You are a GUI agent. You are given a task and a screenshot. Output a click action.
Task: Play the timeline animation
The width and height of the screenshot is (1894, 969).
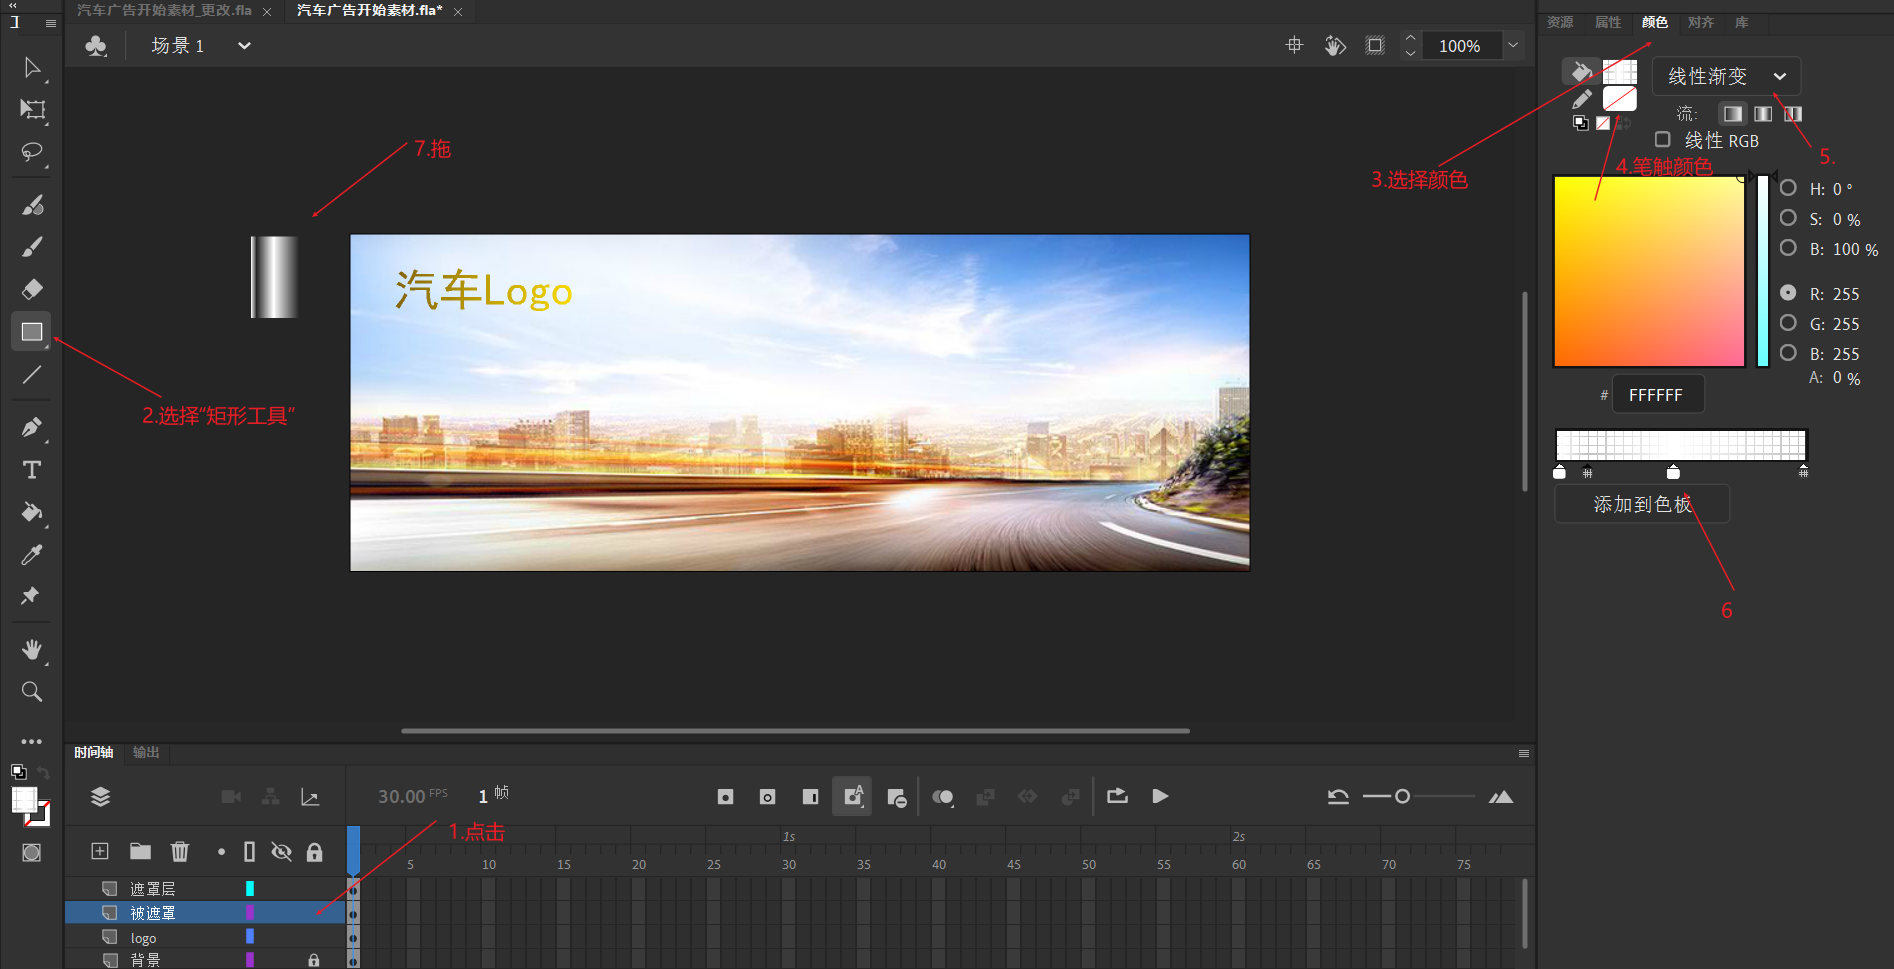pyautogui.click(x=1160, y=796)
